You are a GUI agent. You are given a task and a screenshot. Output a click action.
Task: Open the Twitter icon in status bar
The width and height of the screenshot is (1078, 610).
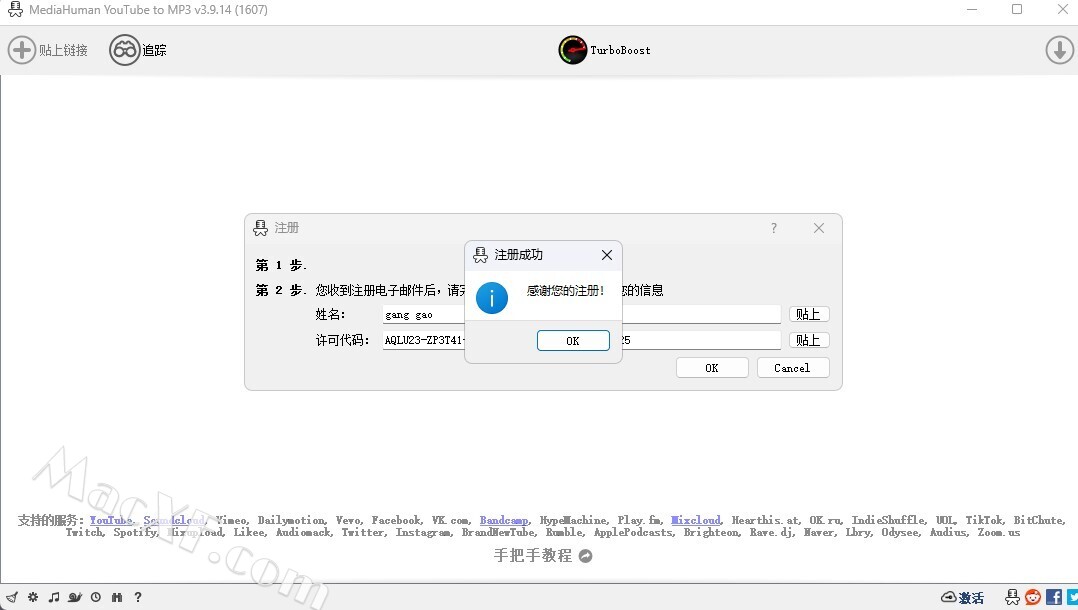tap(1072, 597)
